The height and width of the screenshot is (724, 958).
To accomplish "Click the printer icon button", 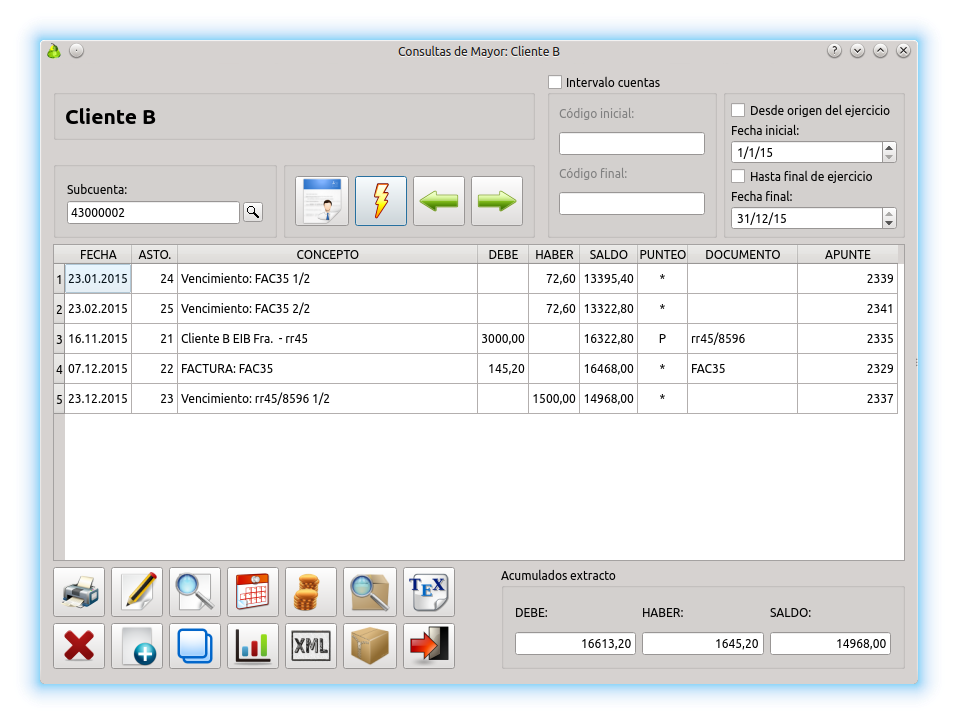I will click(x=79, y=592).
